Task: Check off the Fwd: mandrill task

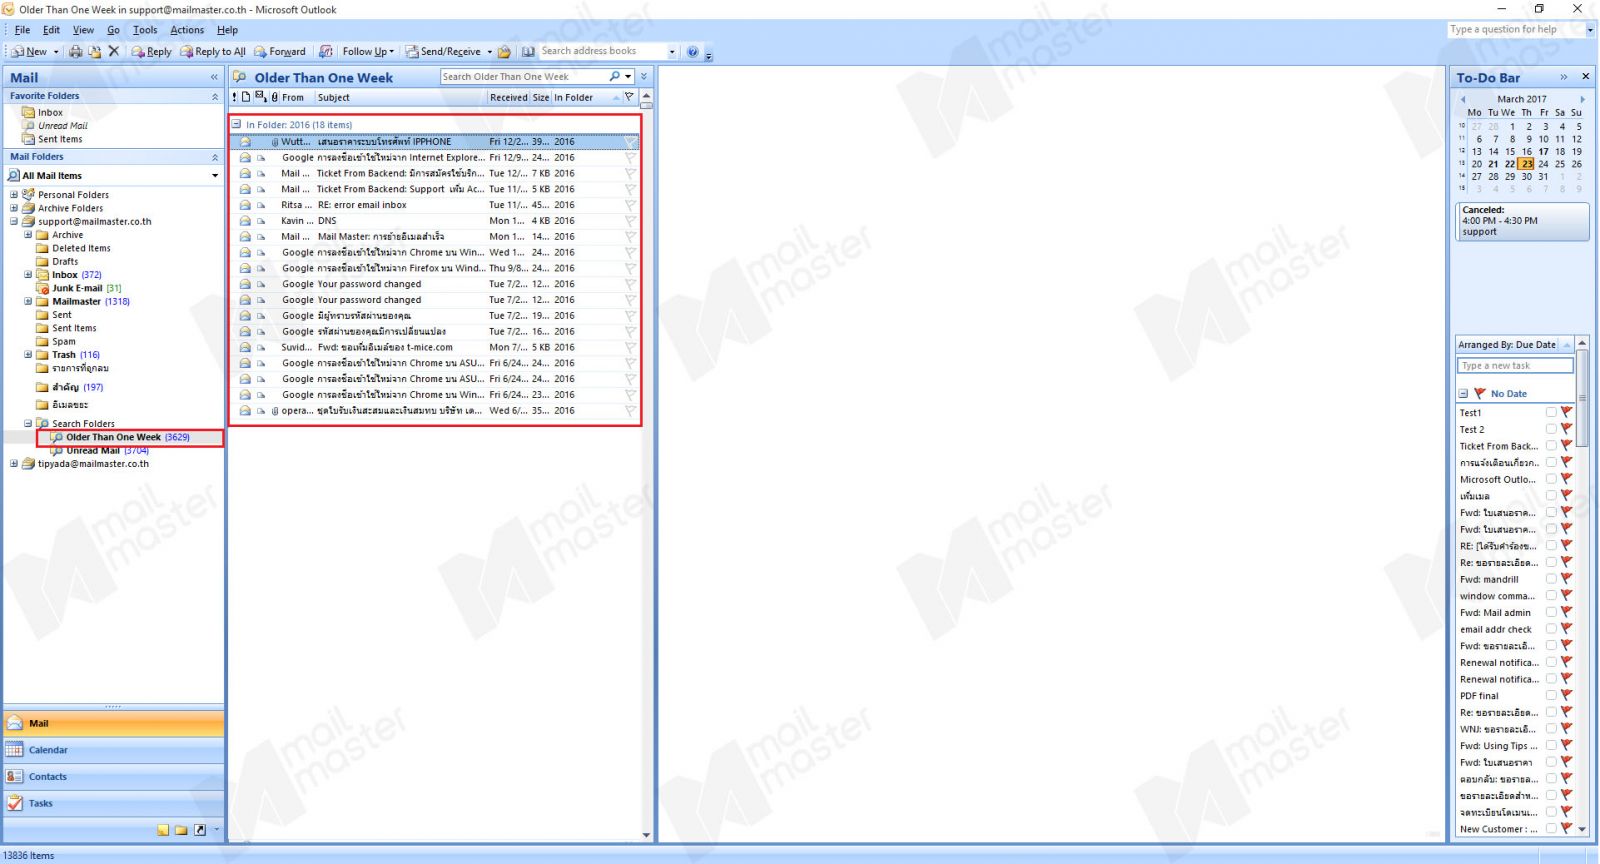Action: coord(1551,579)
